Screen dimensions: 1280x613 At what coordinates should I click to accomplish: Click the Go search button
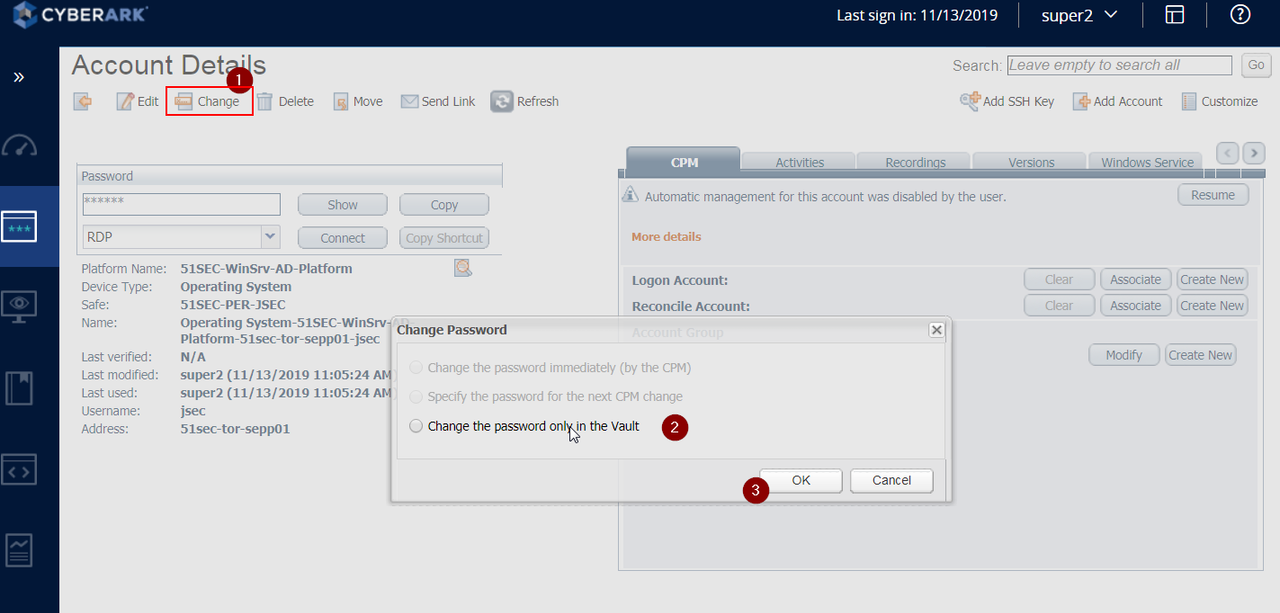click(1256, 65)
